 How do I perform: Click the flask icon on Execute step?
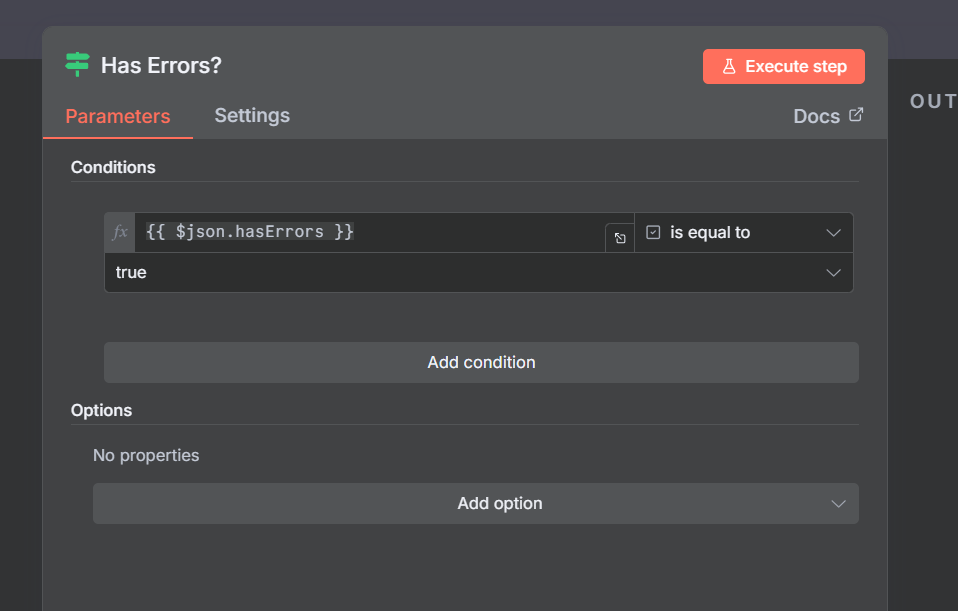click(x=729, y=67)
